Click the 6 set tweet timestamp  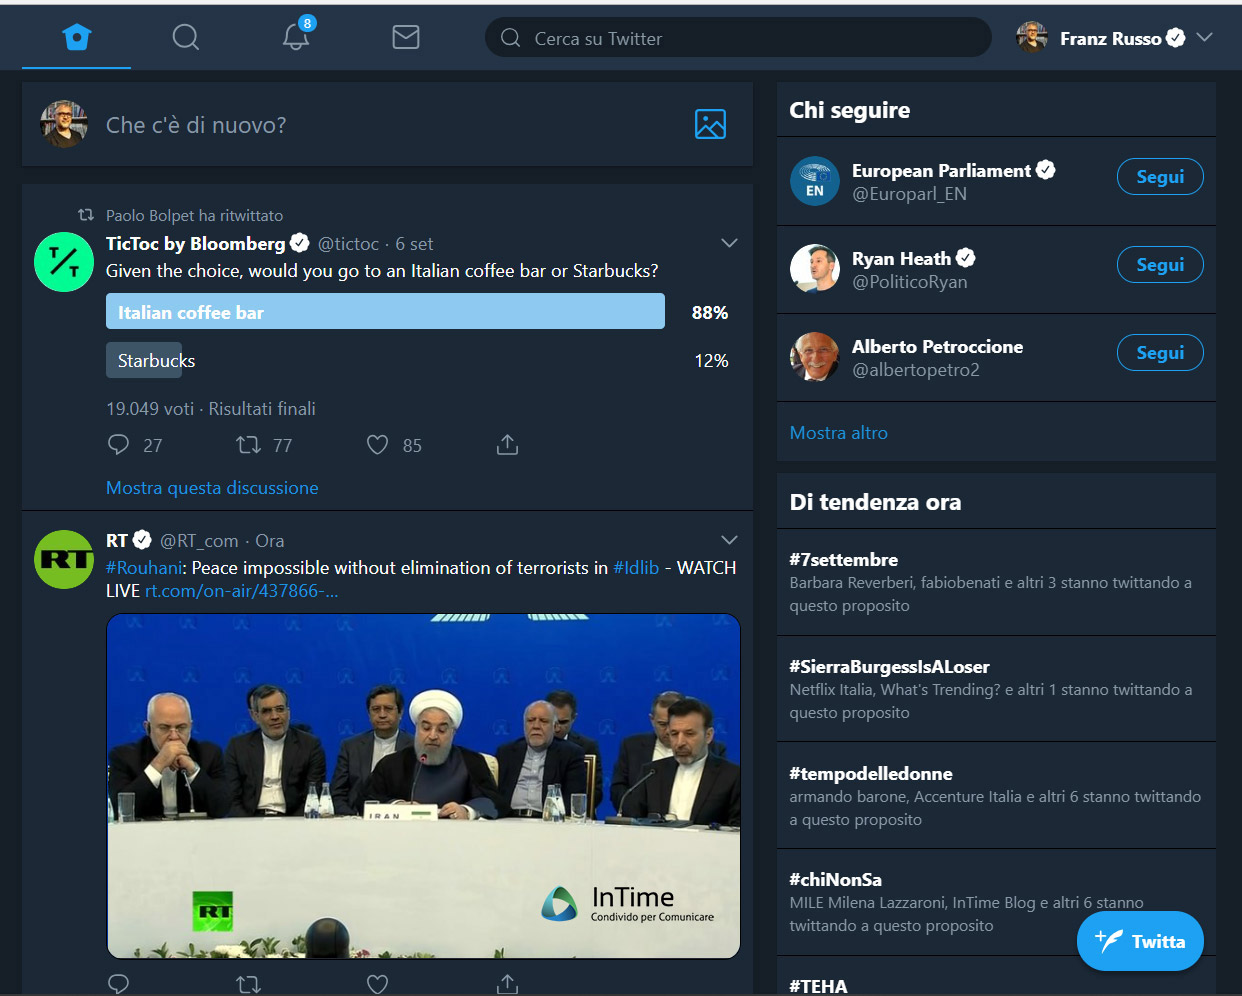tap(414, 244)
